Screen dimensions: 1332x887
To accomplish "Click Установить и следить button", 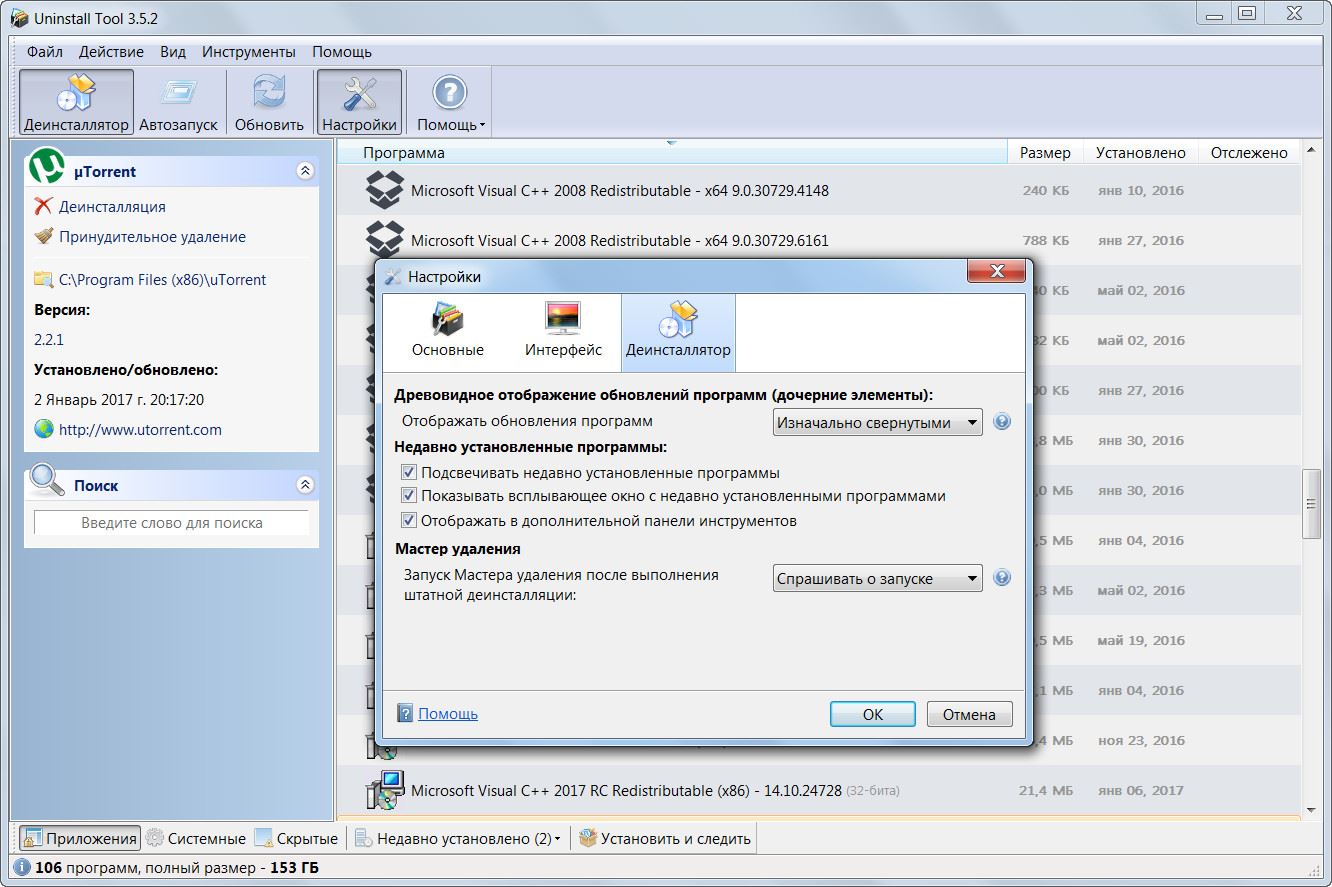I will tap(665, 838).
